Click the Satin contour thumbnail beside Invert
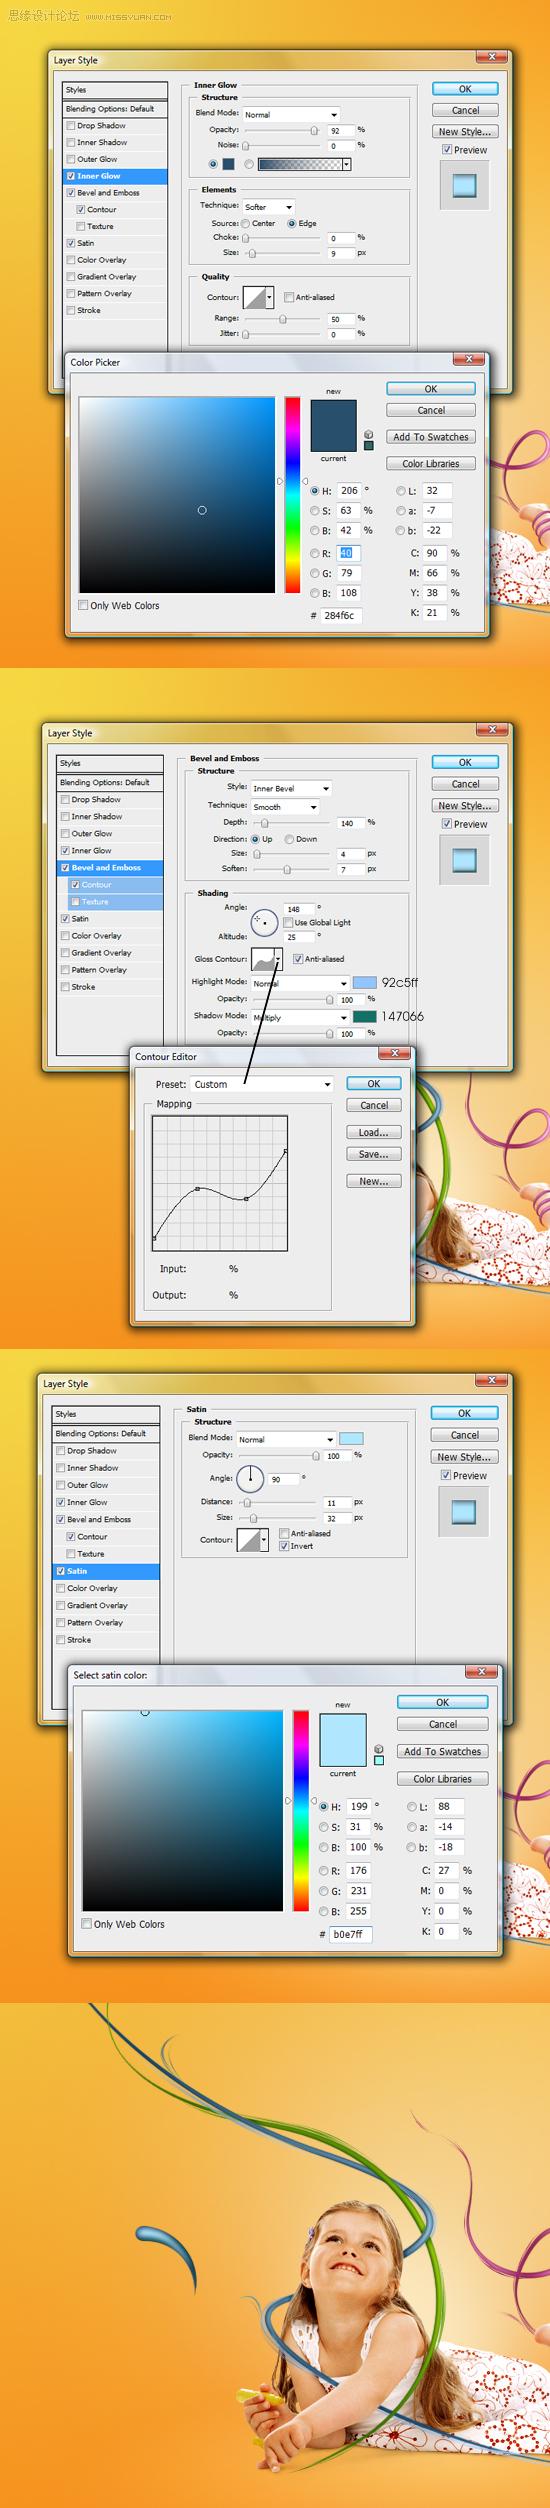This screenshot has height=2508, width=550. 249,1540
